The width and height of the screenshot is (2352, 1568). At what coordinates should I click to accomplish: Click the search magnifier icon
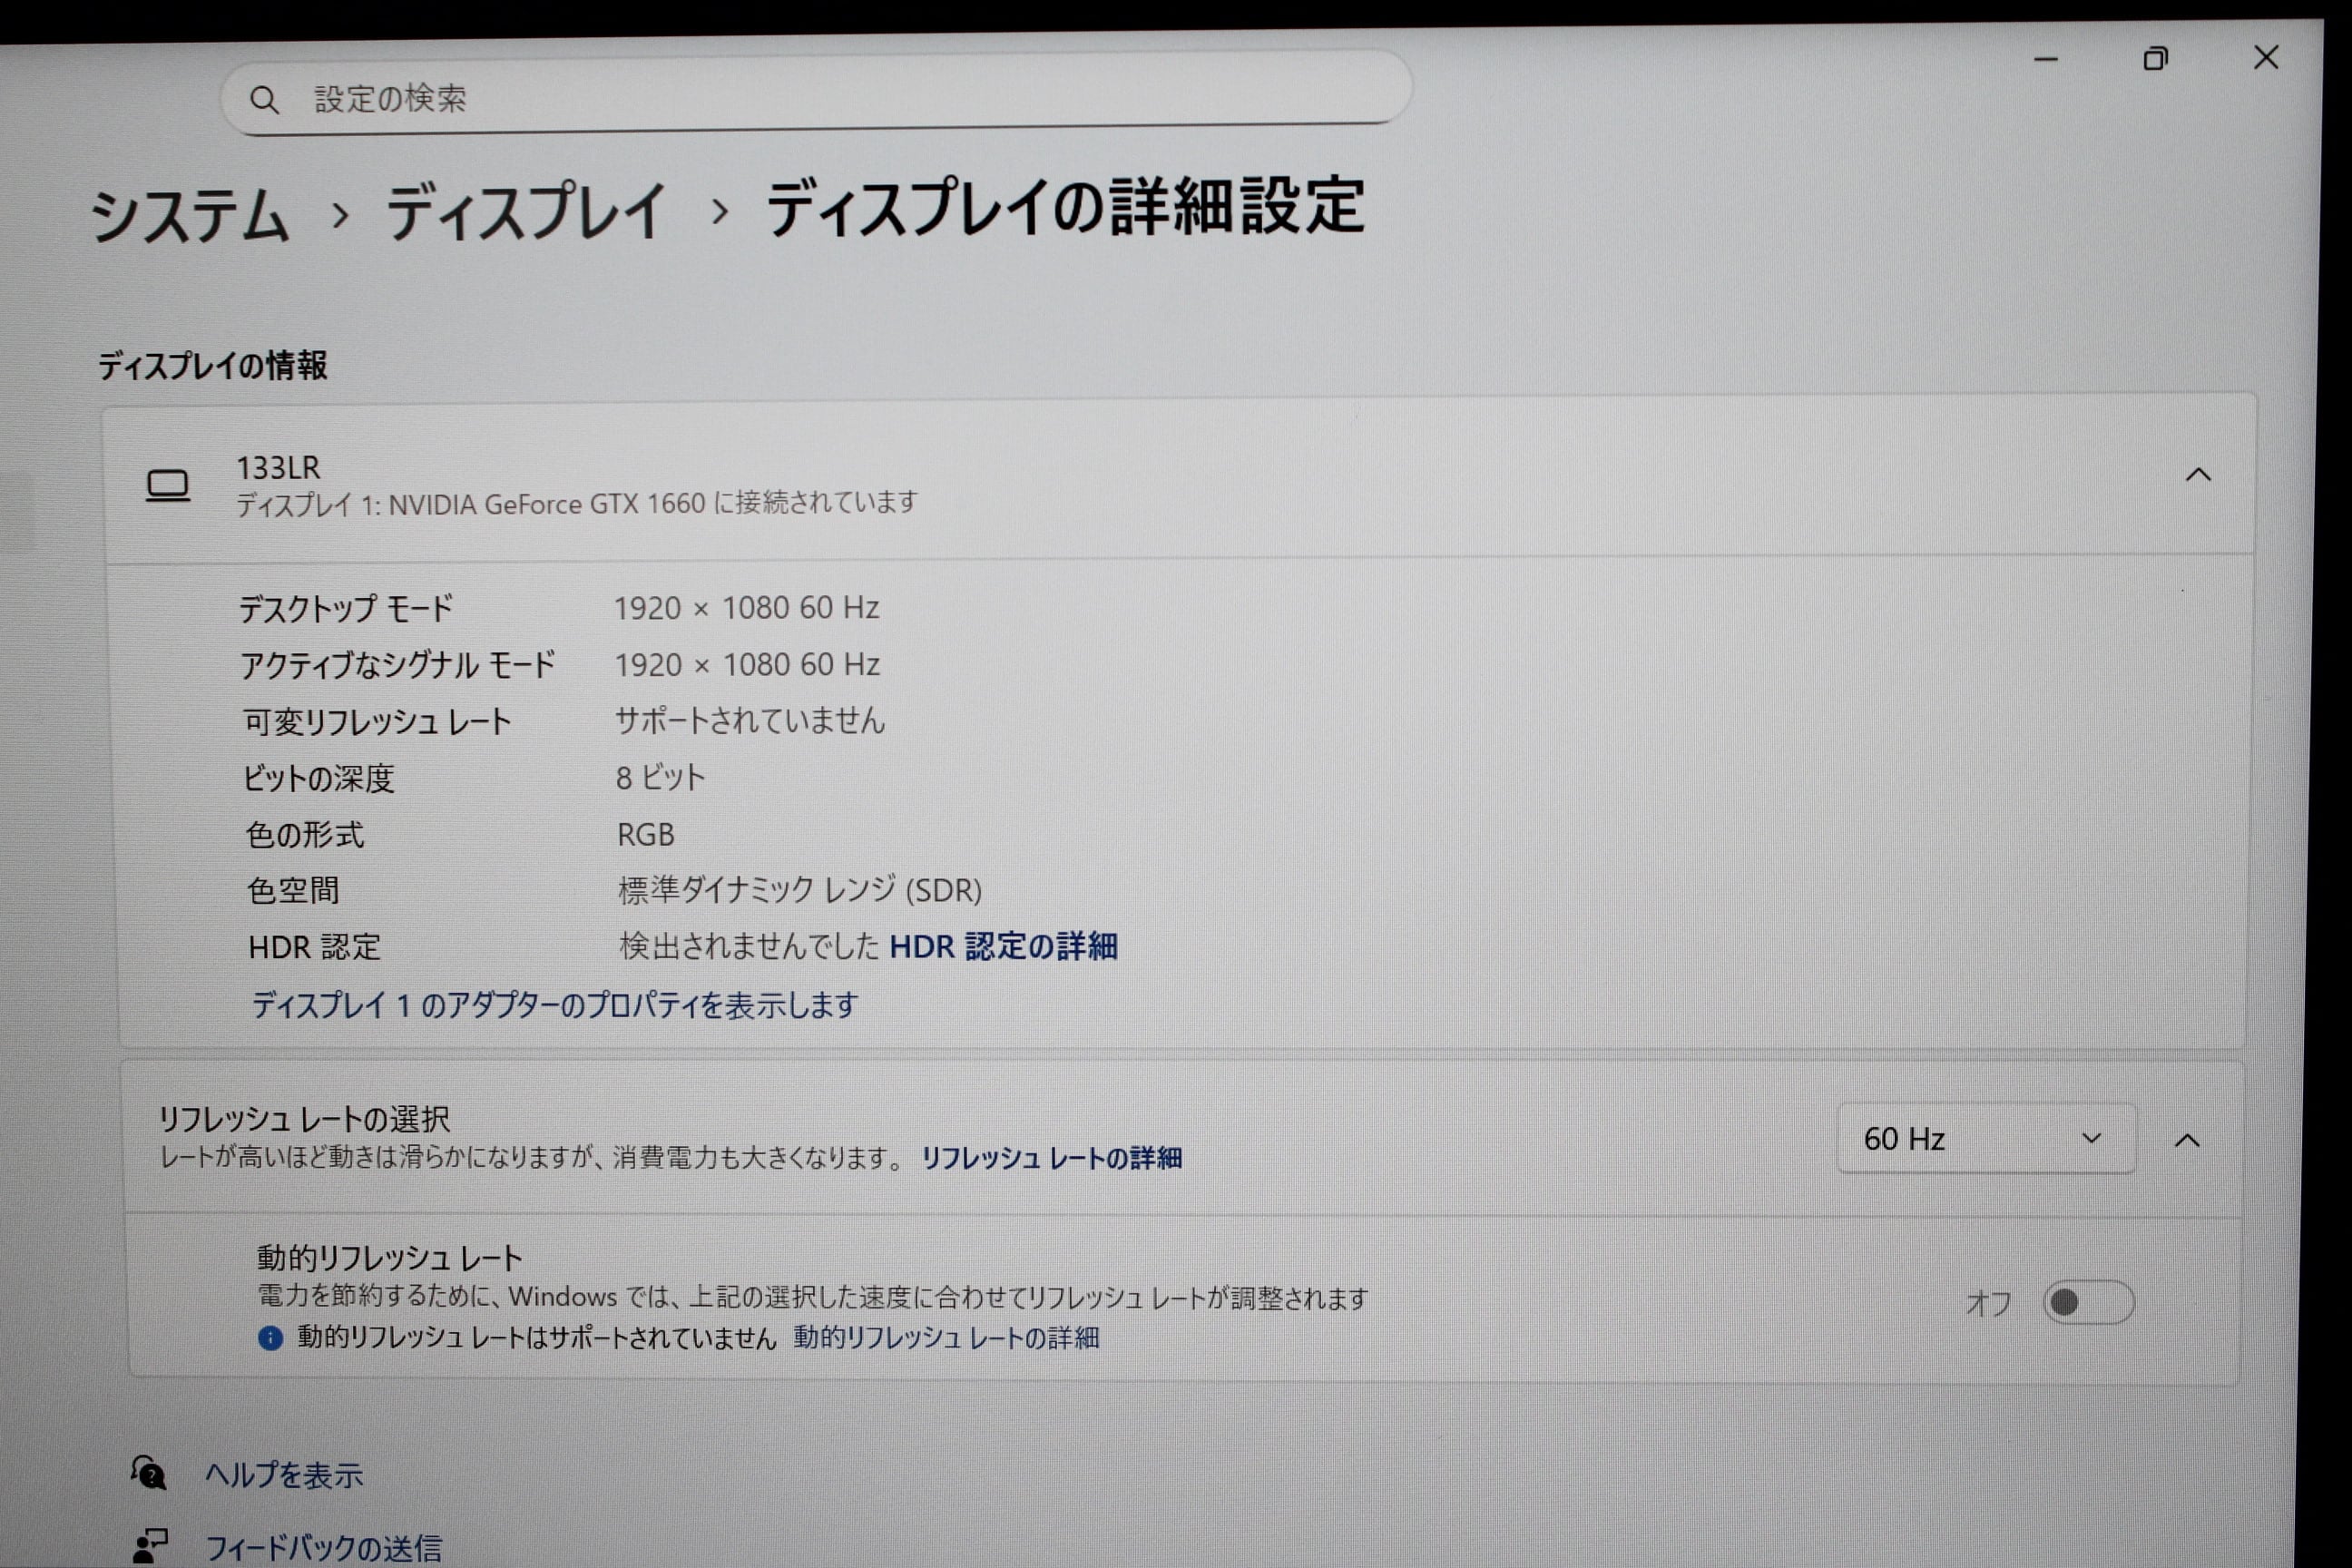(264, 100)
